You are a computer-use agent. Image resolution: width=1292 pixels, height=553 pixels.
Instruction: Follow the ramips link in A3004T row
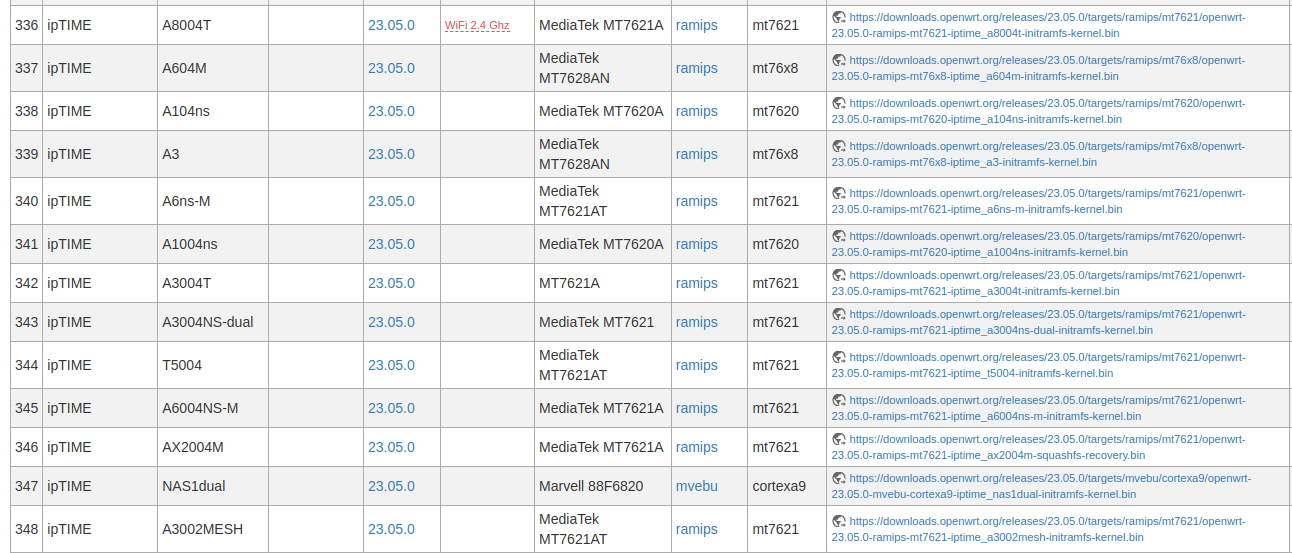pos(697,283)
